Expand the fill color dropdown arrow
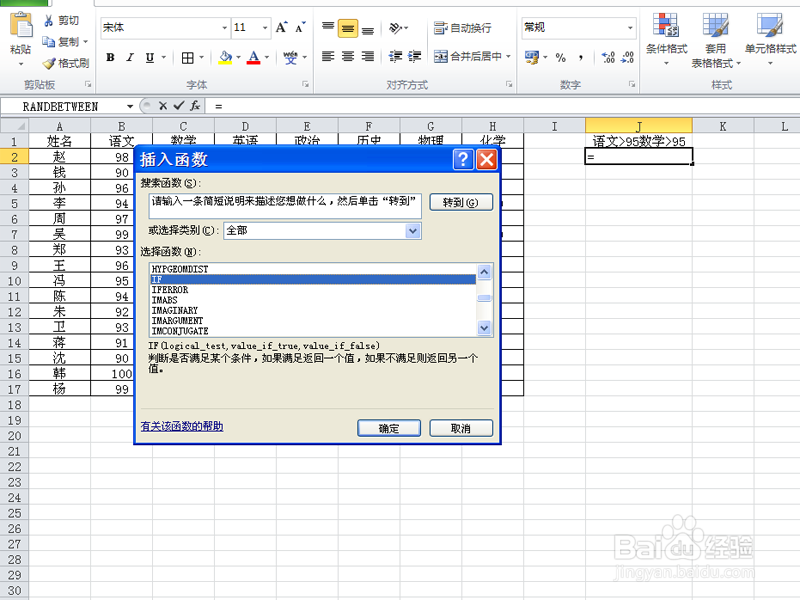 pos(238,57)
